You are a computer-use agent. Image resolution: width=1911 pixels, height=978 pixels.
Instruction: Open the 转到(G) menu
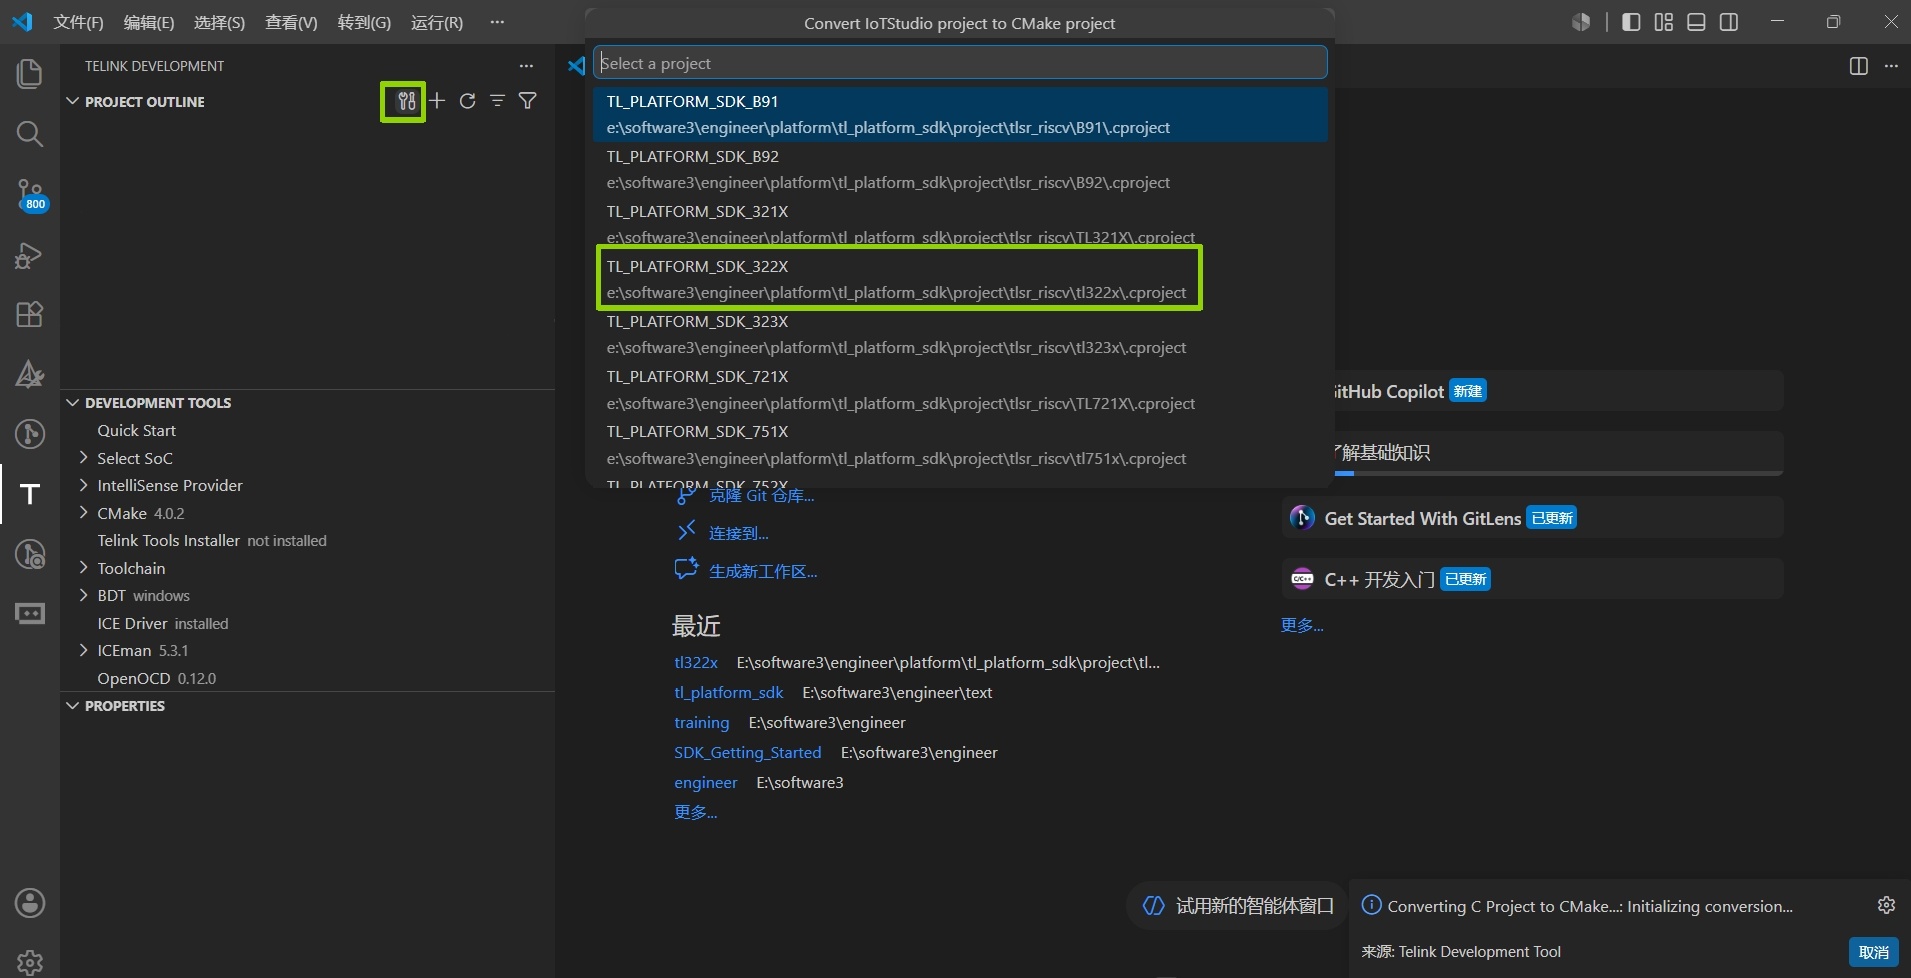click(x=364, y=22)
